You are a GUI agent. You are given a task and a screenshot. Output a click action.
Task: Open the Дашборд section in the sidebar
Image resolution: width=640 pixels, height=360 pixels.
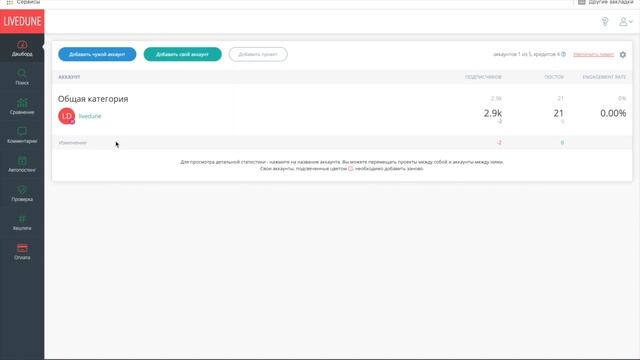tap(22, 48)
